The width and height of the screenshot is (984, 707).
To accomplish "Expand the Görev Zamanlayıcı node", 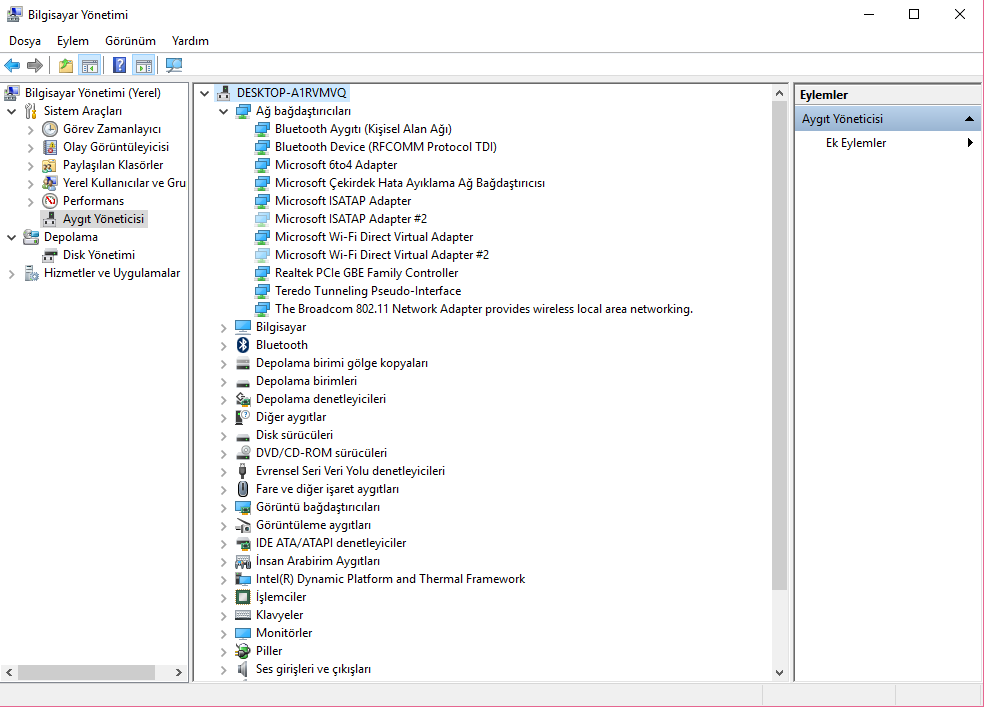I will point(31,130).
